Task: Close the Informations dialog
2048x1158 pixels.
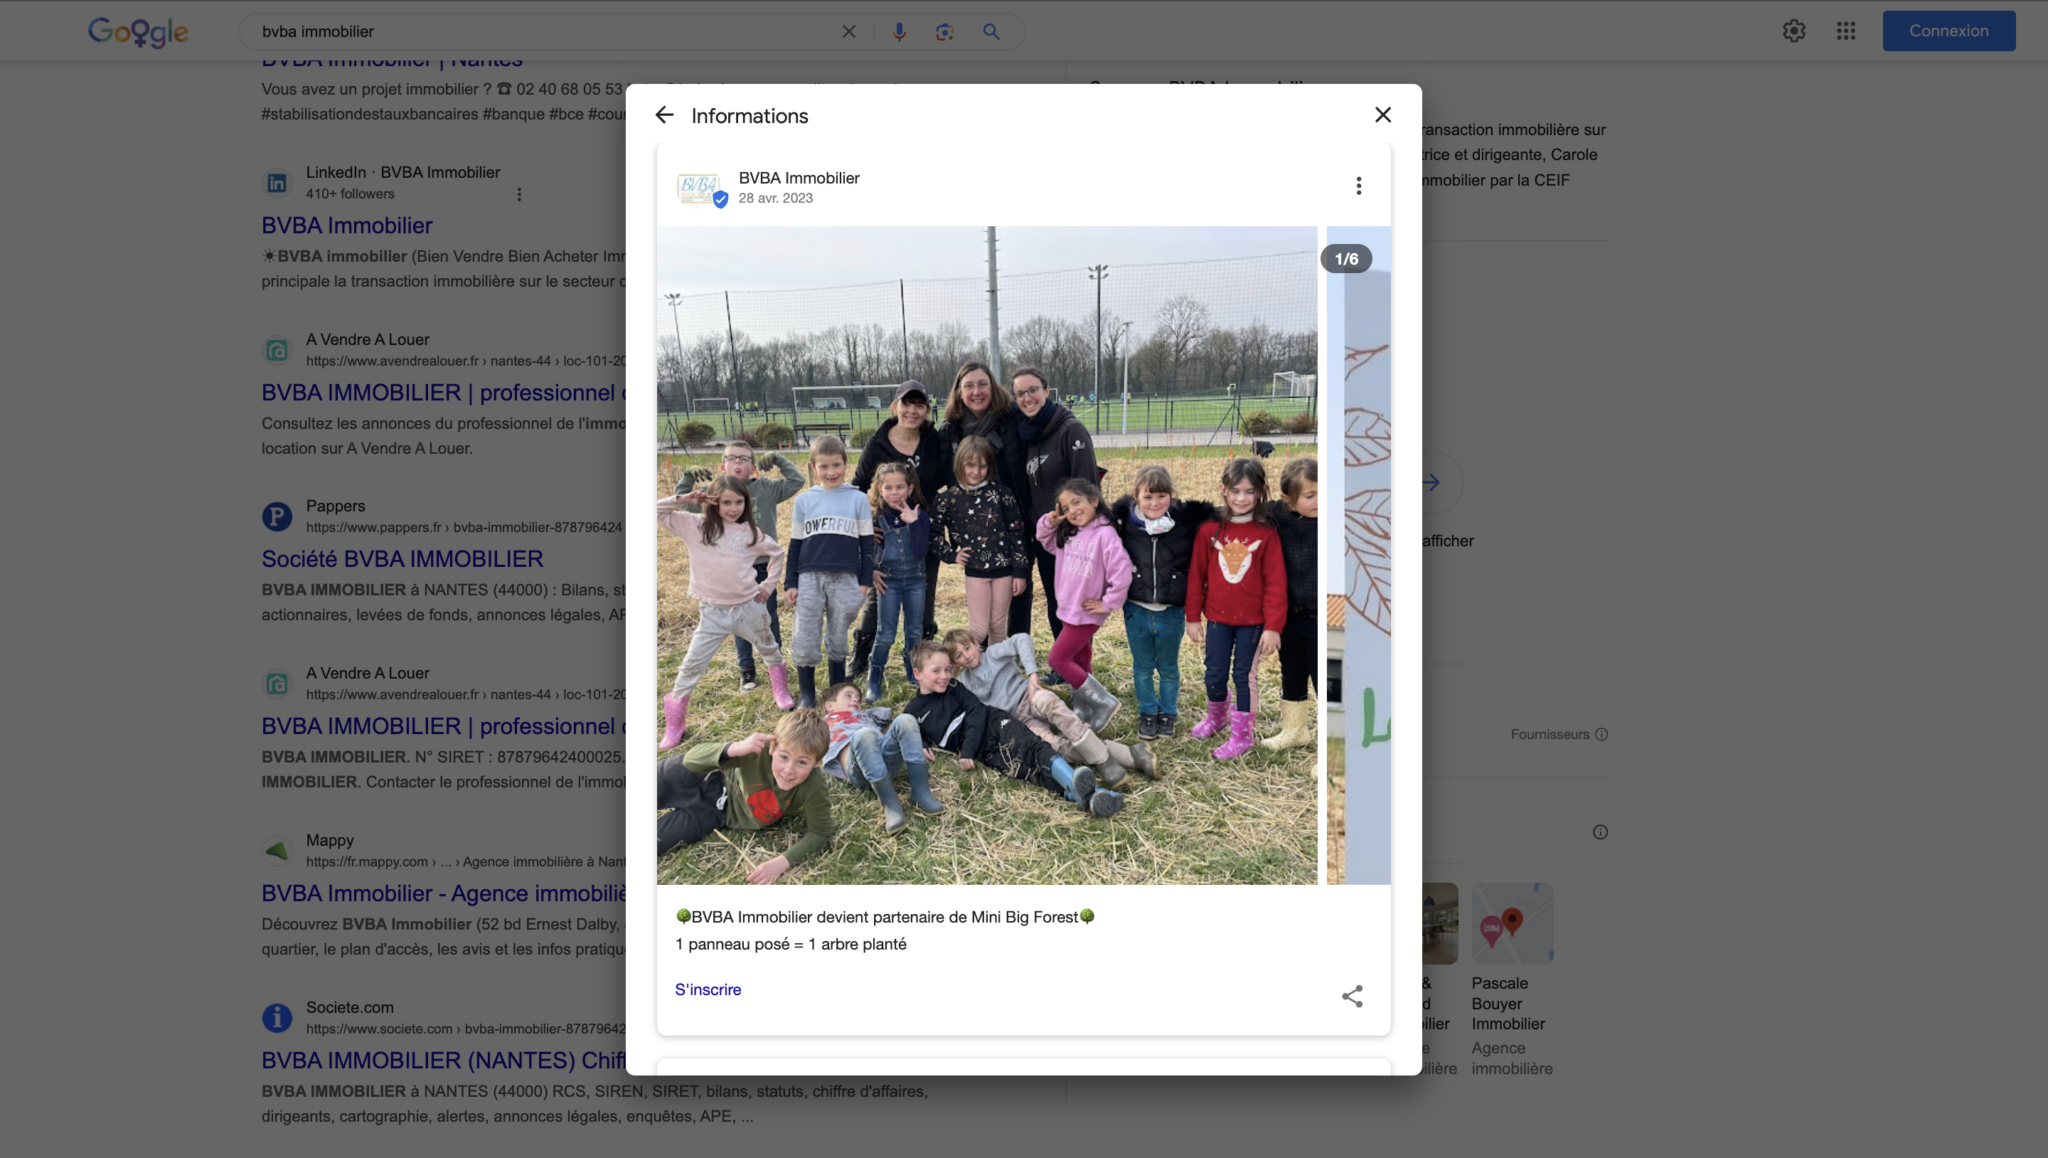Action: point(1383,114)
